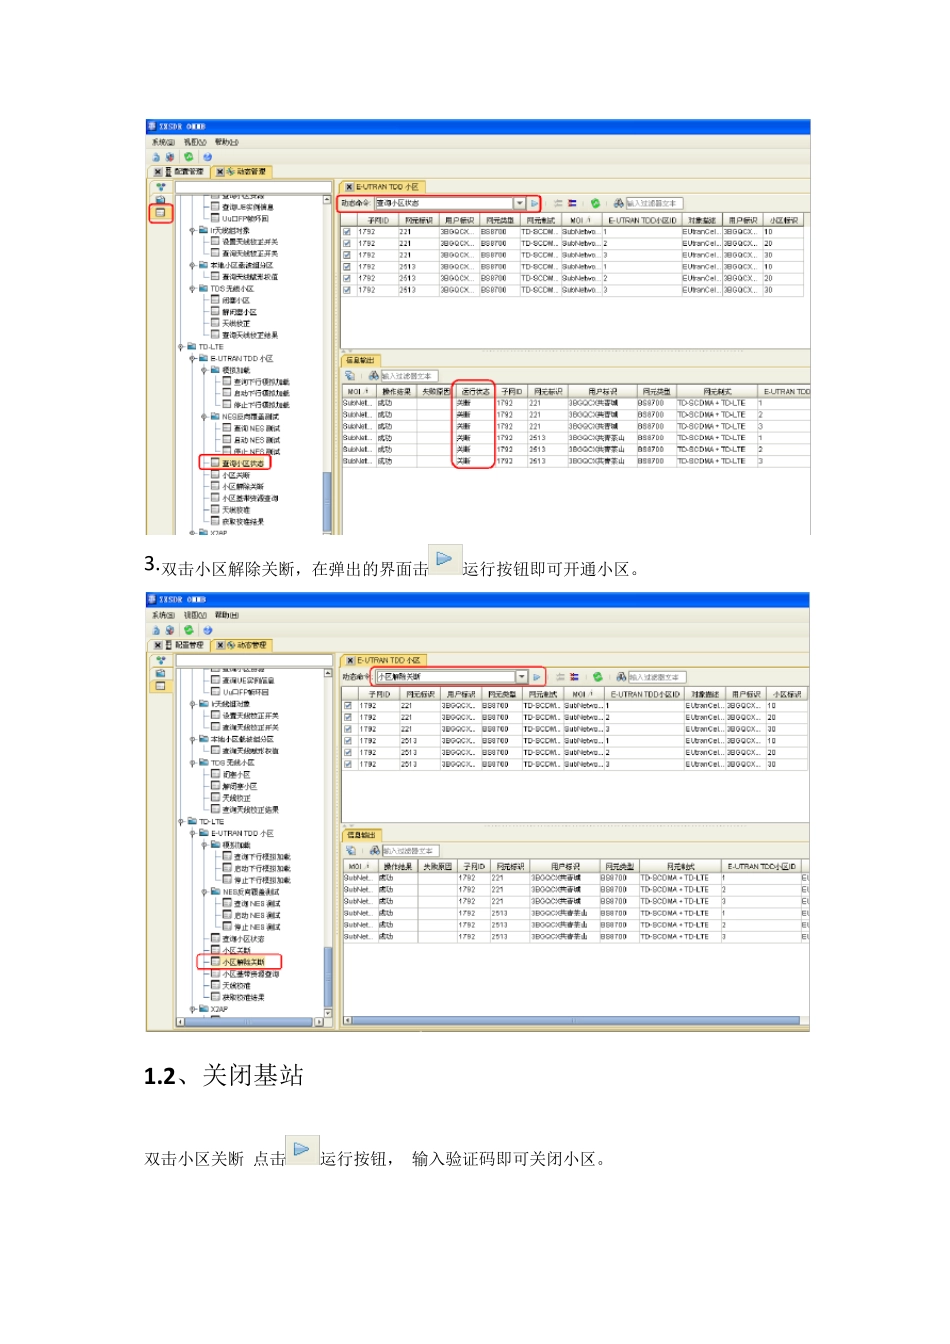Toggle checkbox of row 221 user 30, upper table

click(x=347, y=255)
